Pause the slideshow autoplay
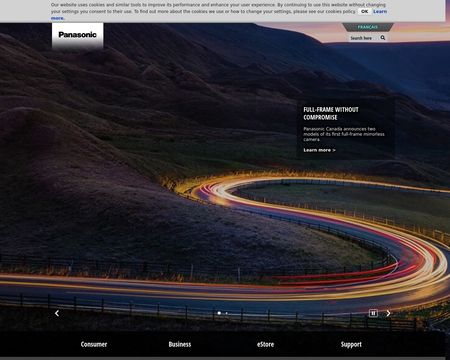450x360 pixels. pos(373,313)
